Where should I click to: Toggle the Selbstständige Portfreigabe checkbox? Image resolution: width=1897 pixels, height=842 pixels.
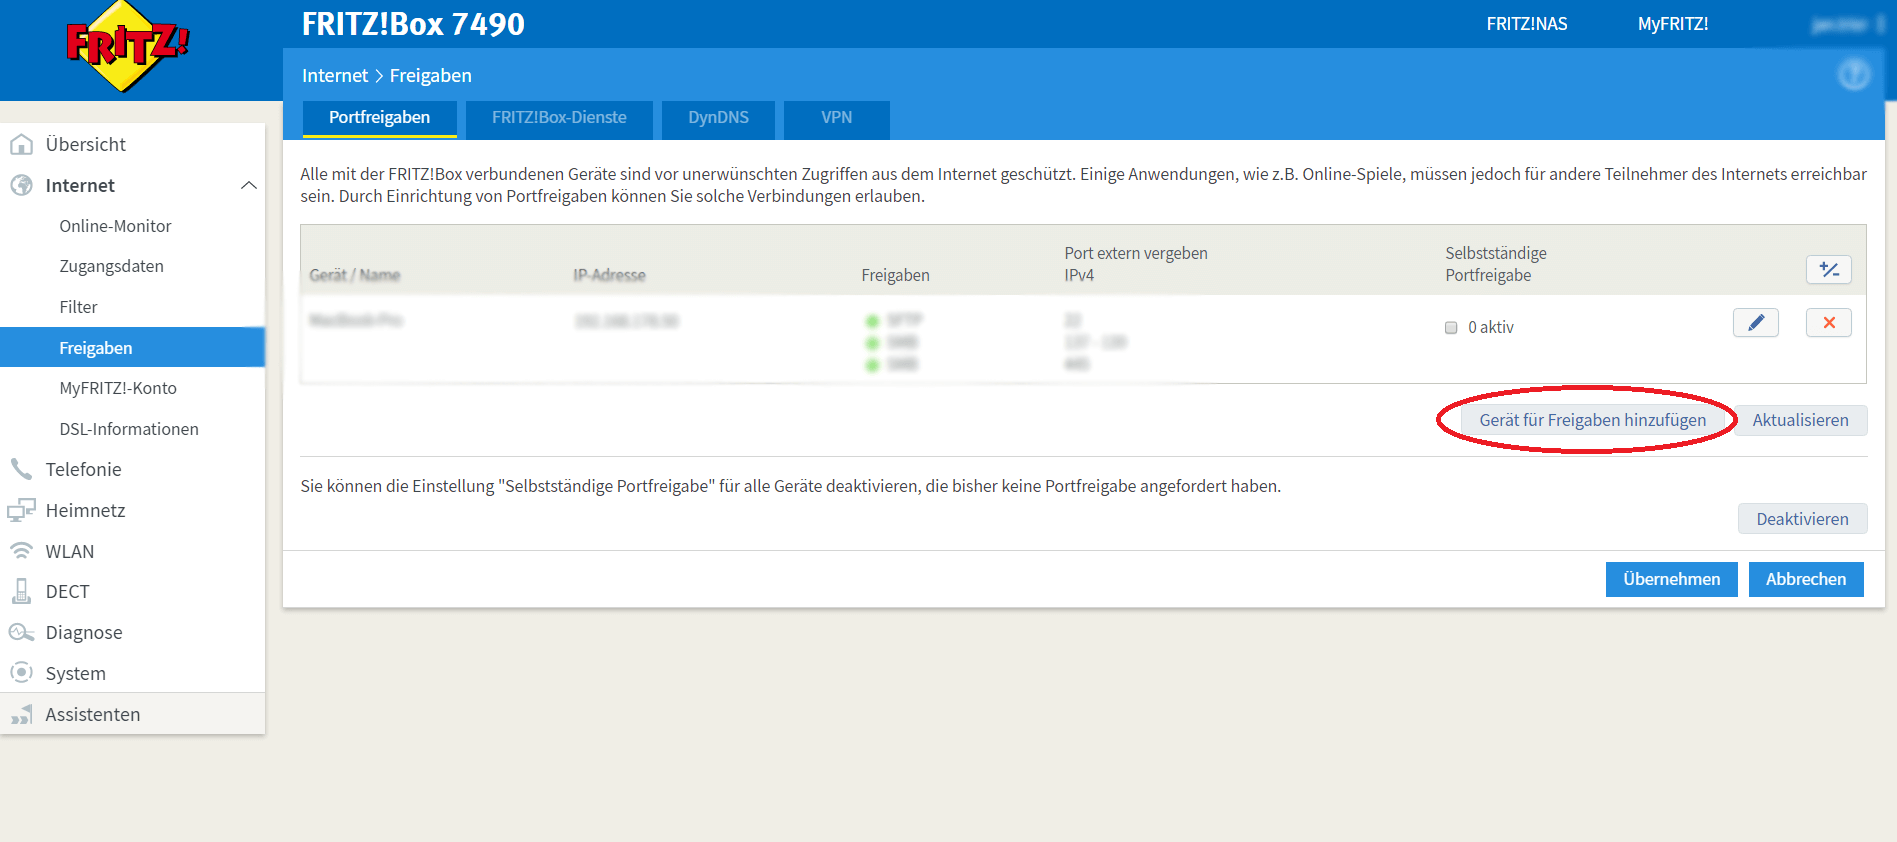[1451, 328]
